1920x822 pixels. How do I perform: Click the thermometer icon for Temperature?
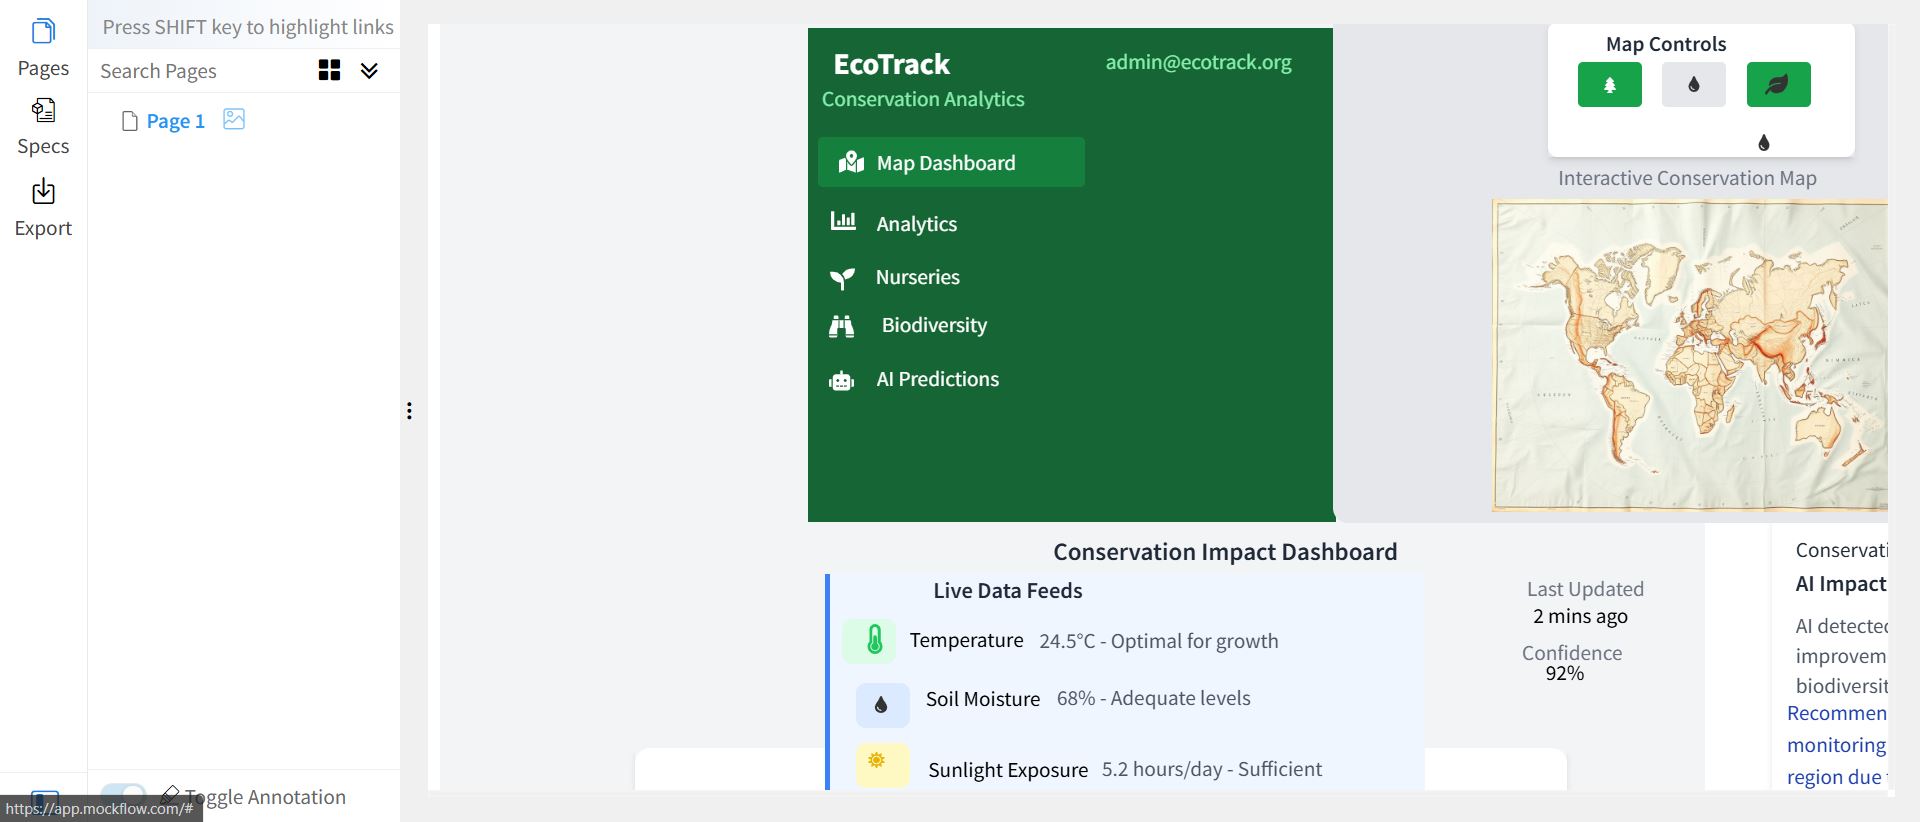874,639
